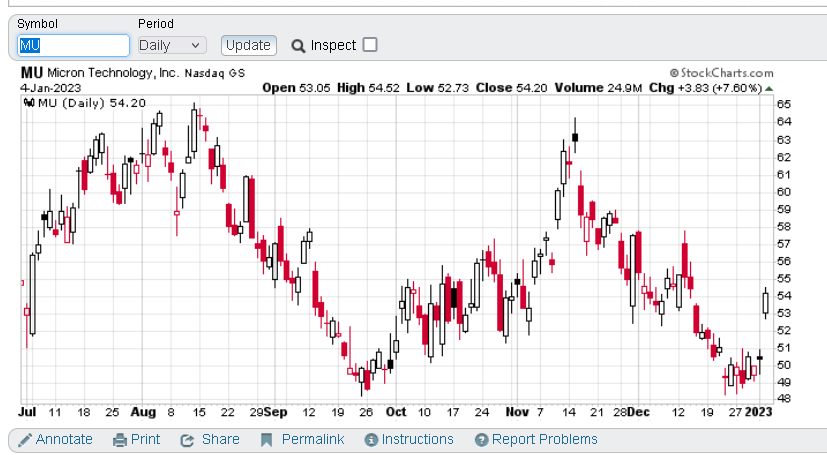The width and height of the screenshot is (827, 455).
Task: Click the '4-Jan-2023' date label
Action: (51, 88)
